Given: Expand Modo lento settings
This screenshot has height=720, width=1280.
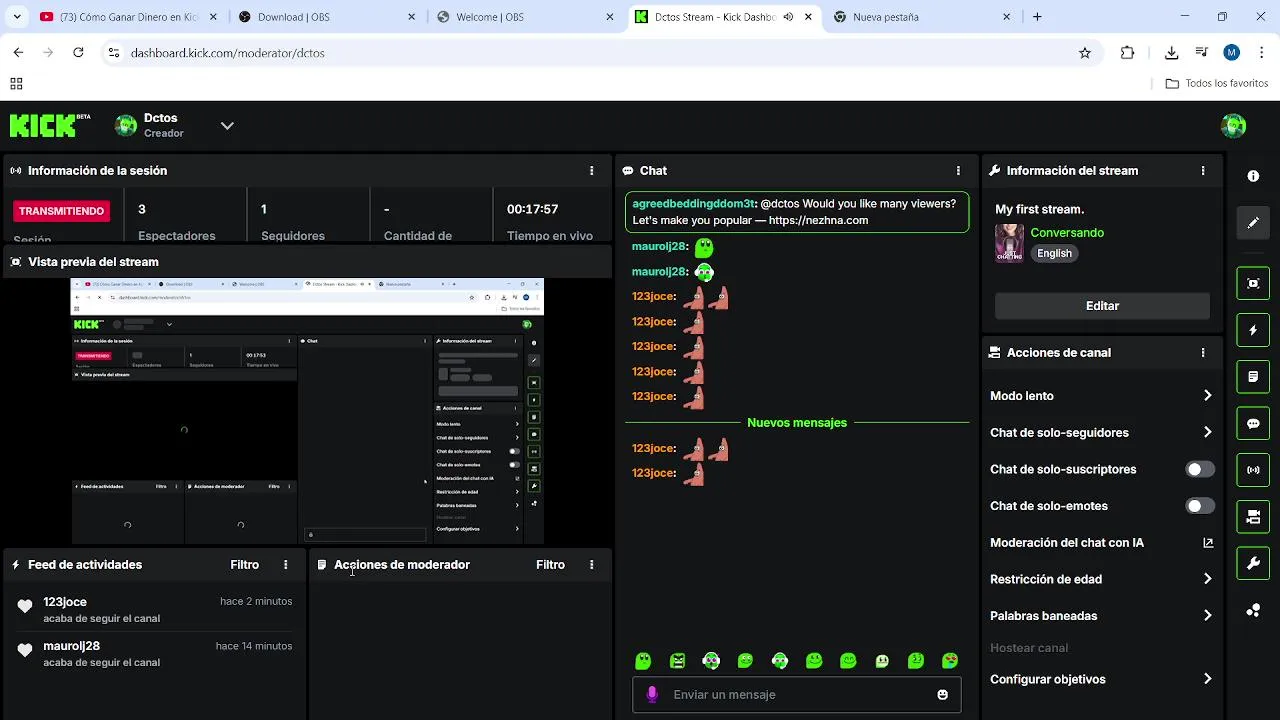Looking at the screenshot, I should (x=1208, y=396).
